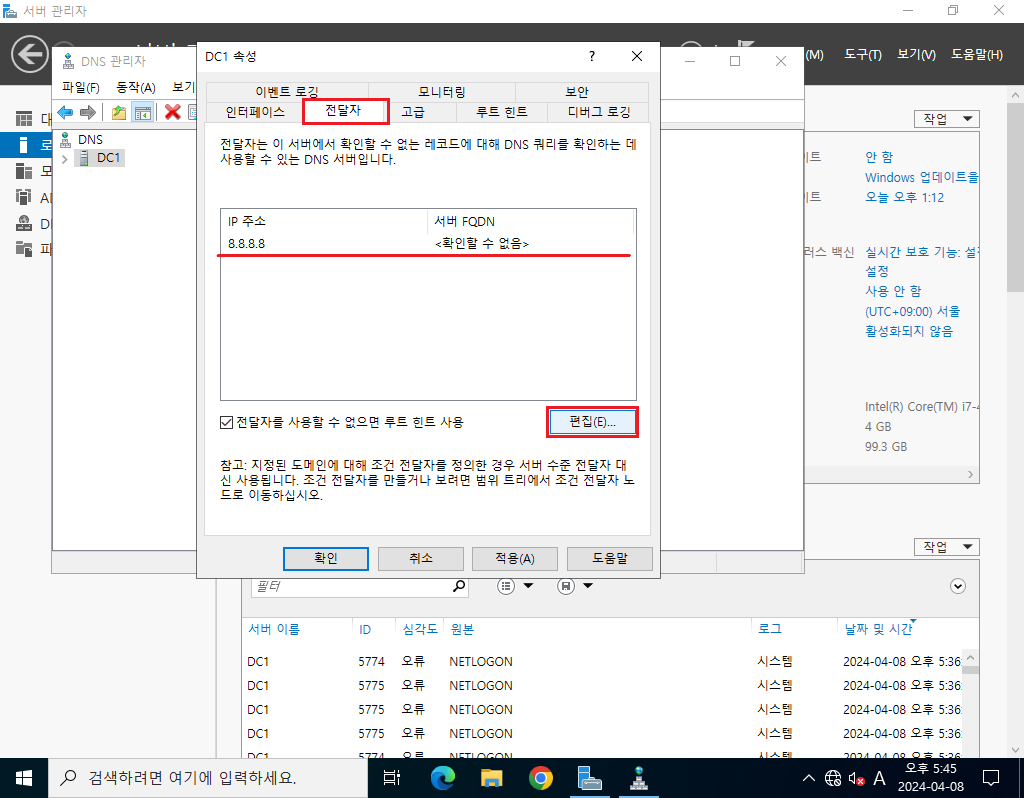
Task: Open Google Chrome from taskbar
Action: 541,778
